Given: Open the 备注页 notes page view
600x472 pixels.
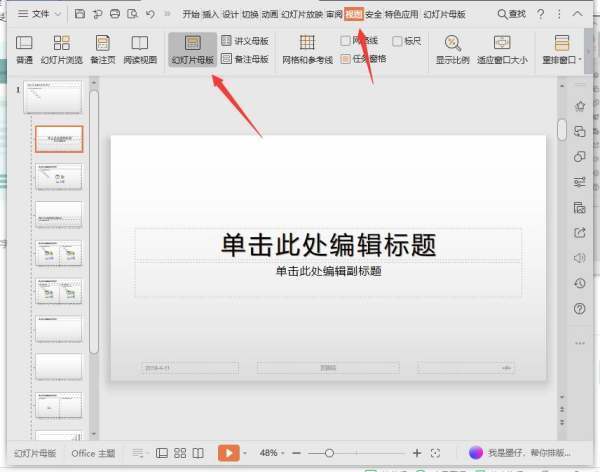Looking at the screenshot, I should pos(102,48).
